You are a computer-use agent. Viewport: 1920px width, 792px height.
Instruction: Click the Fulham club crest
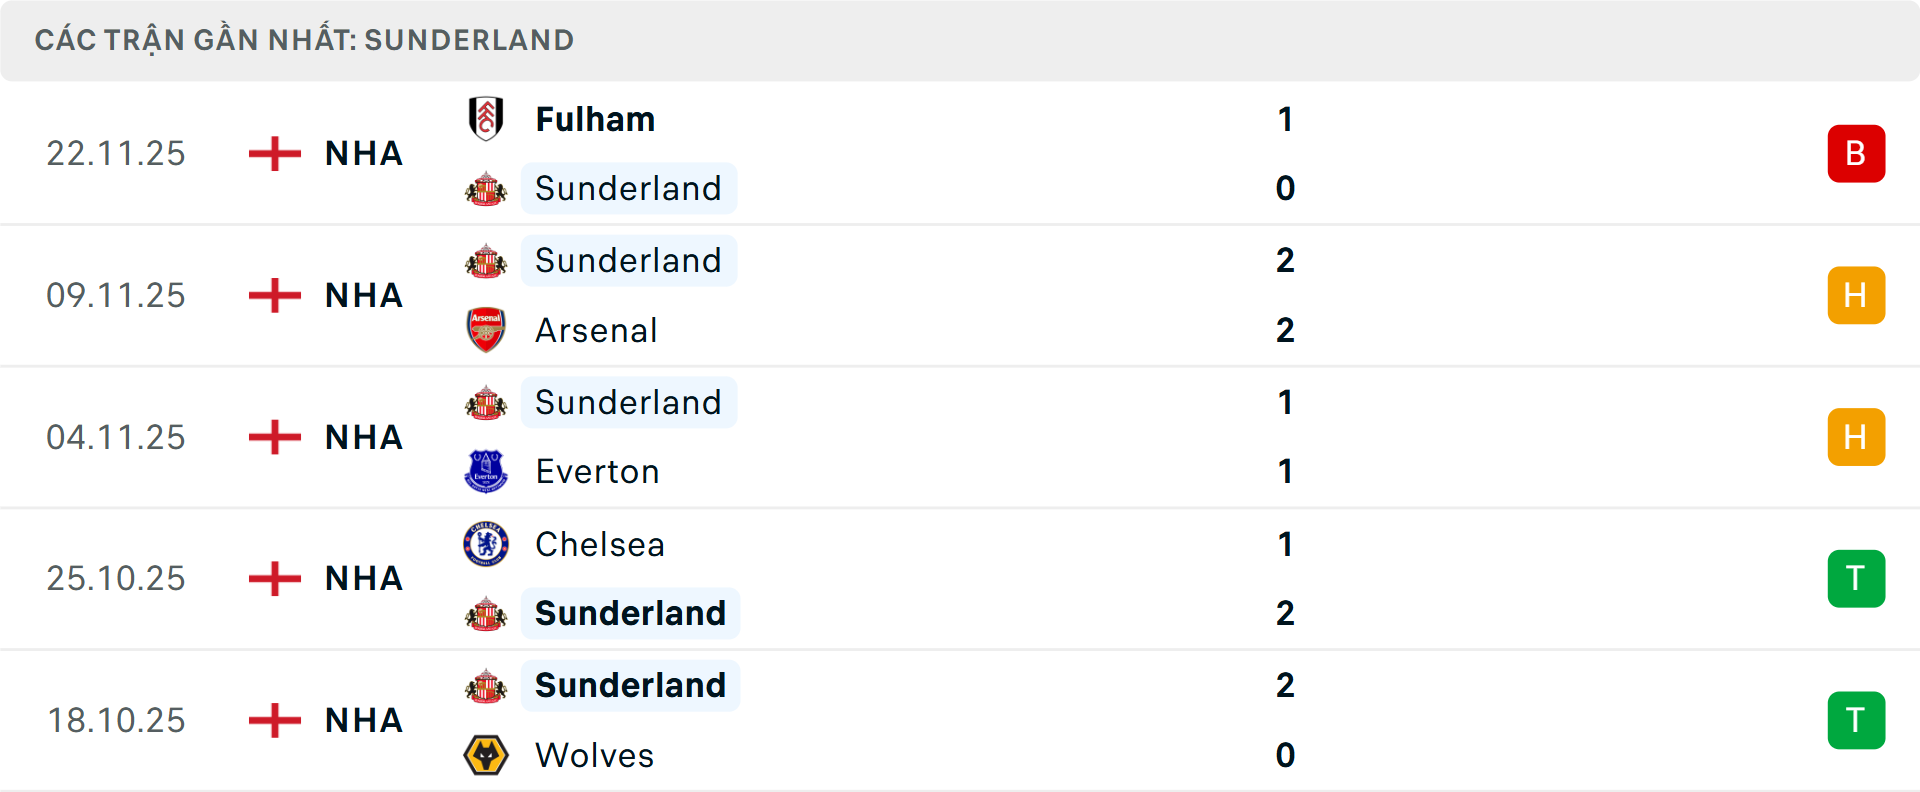pos(486,118)
